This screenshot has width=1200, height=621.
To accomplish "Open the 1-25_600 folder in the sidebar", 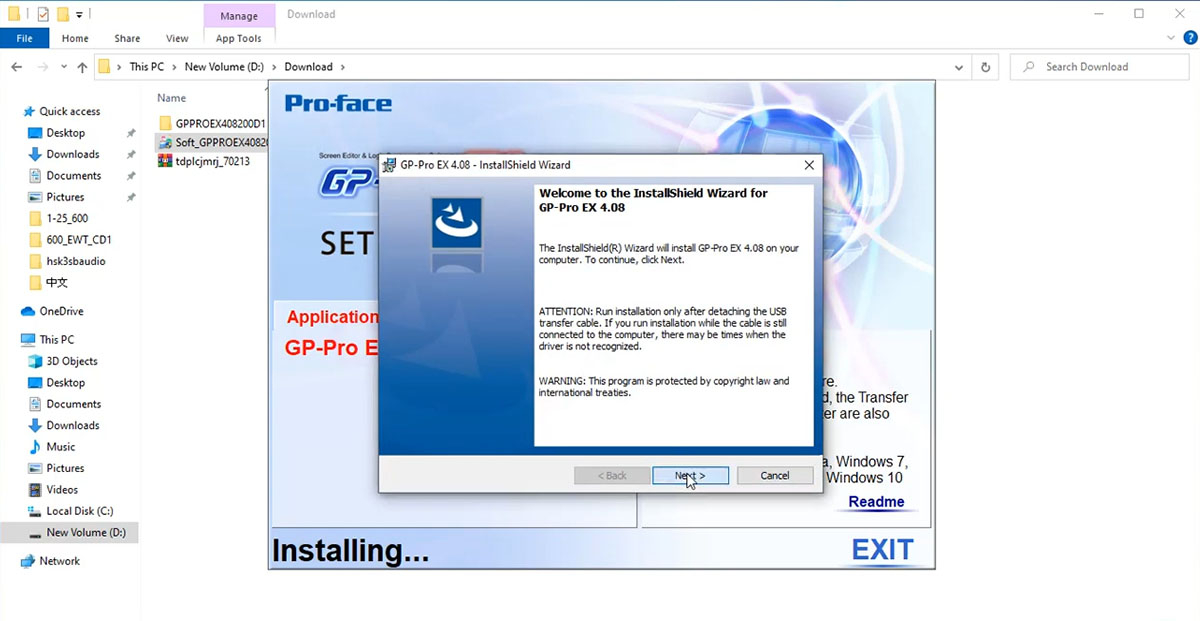I will coord(67,218).
